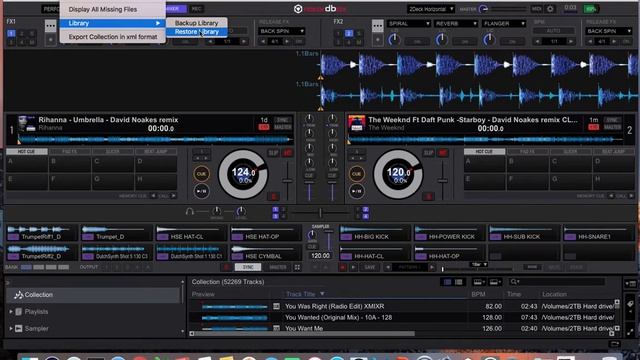Open the 1Bar sequence length dropdown
The height and width of the screenshot is (360, 640).
pos(479,264)
